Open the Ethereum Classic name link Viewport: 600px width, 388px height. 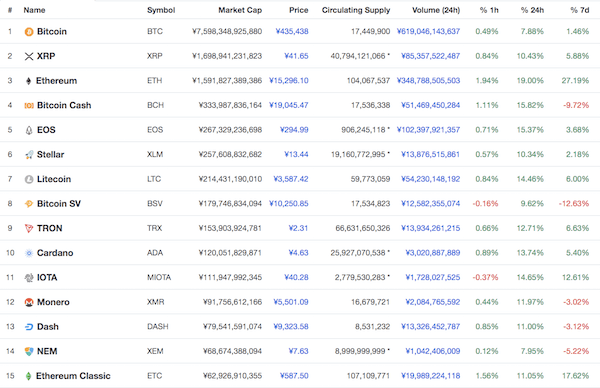click(73, 376)
